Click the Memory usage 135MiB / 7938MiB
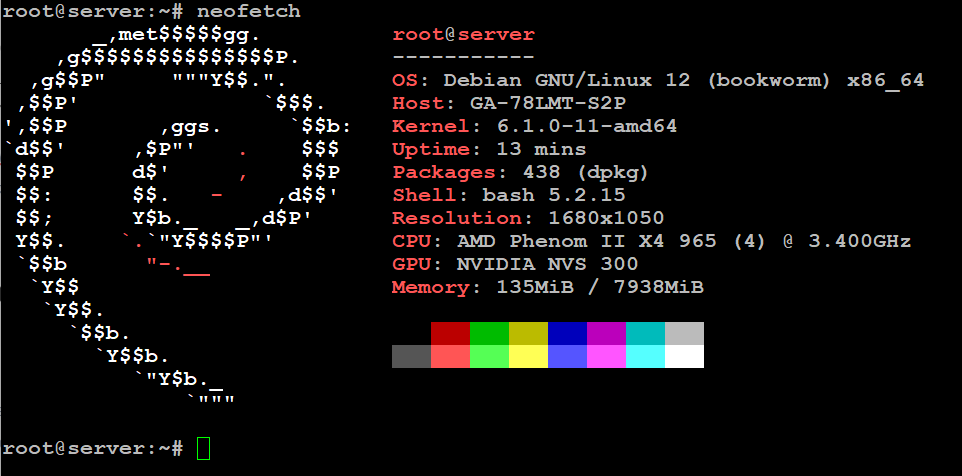 coord(600,287)
